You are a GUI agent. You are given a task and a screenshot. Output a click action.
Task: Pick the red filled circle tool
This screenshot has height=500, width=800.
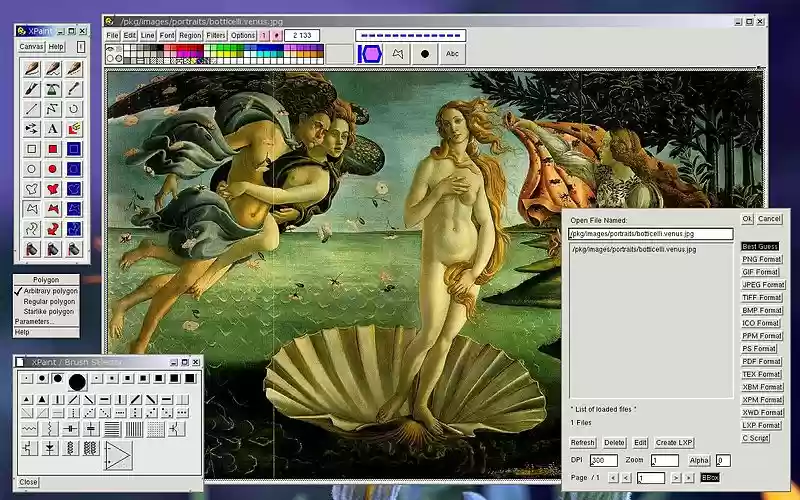coord(53,169)
